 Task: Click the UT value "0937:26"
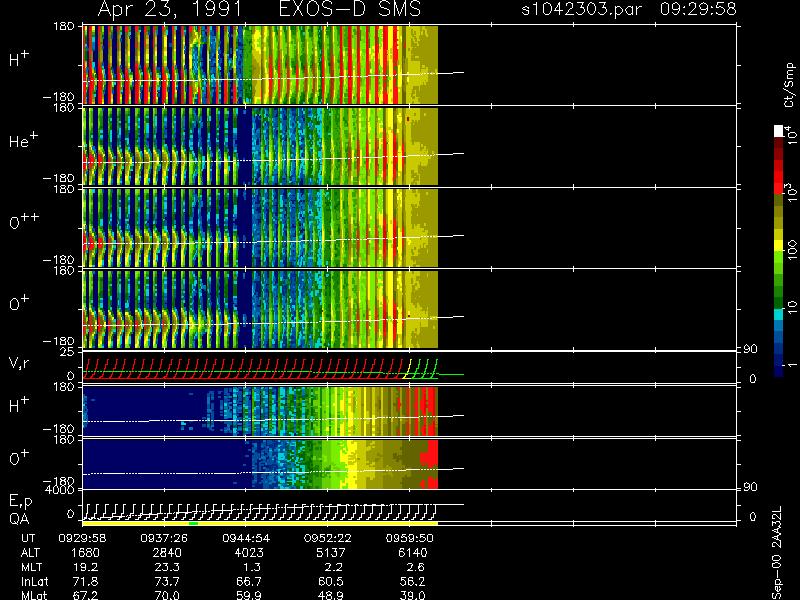[x=164, y=538]
